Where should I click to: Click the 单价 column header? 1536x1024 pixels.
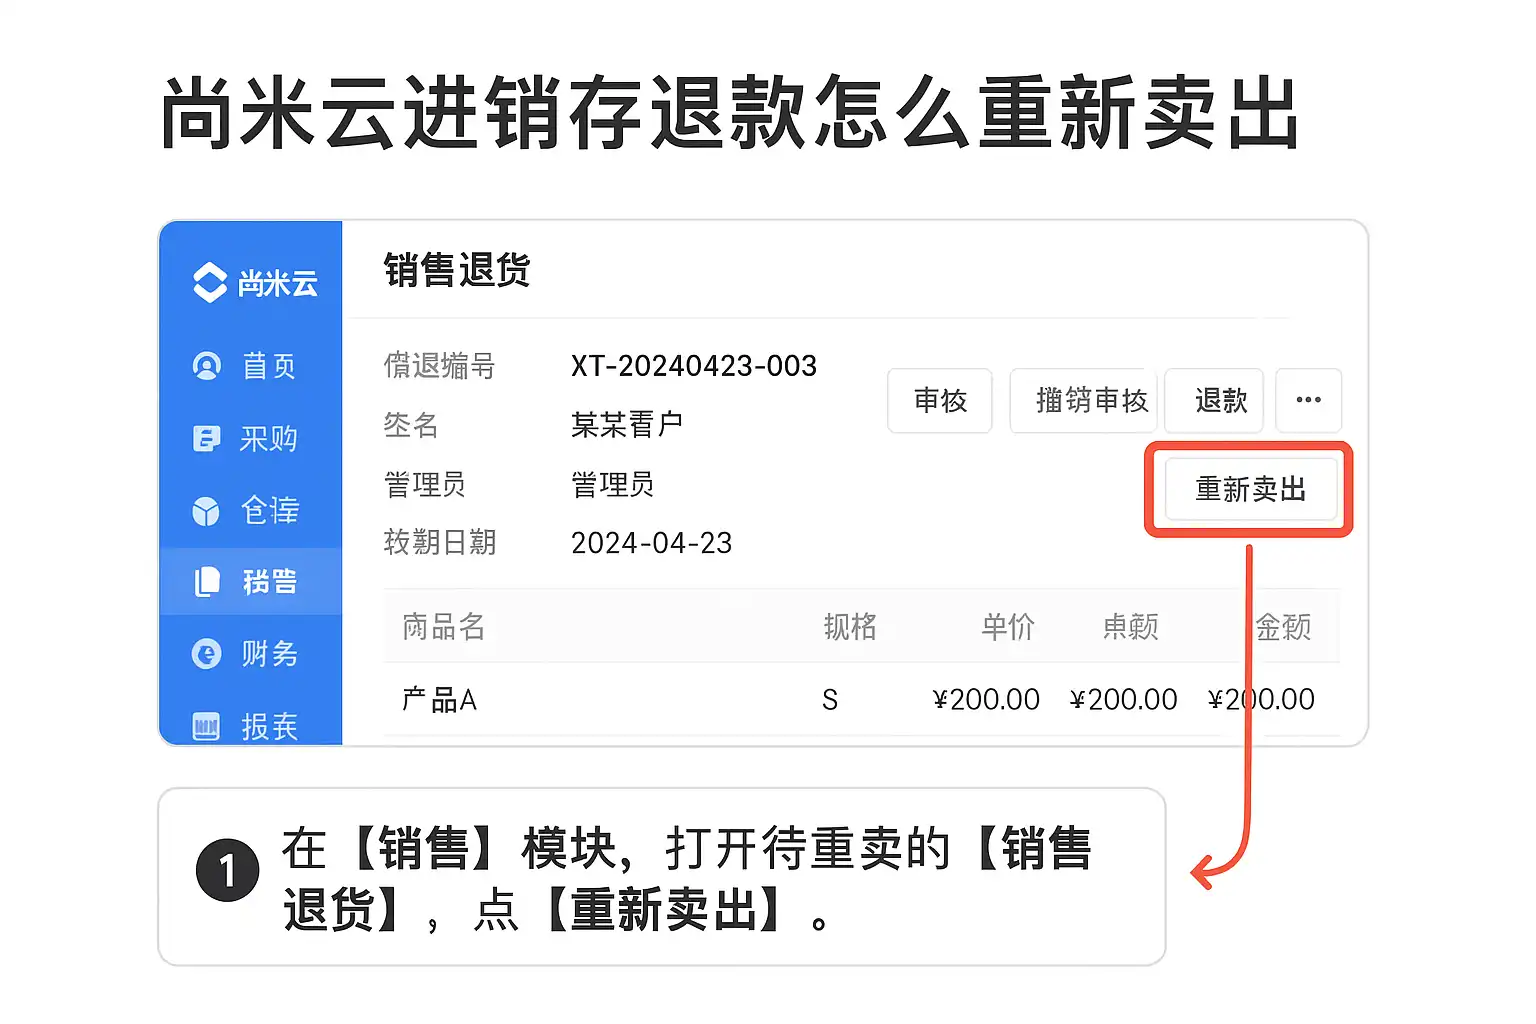tap(1008, 627)
